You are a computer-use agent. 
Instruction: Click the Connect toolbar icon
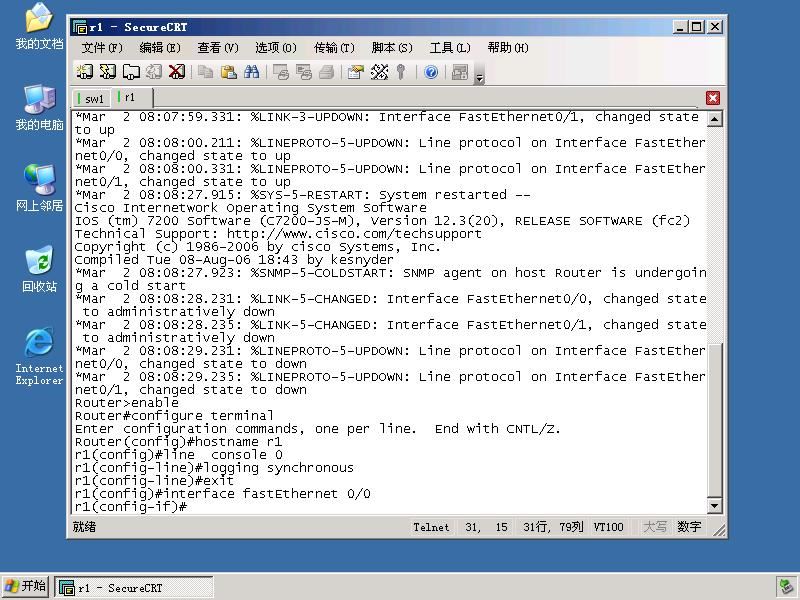click(85, 72)
